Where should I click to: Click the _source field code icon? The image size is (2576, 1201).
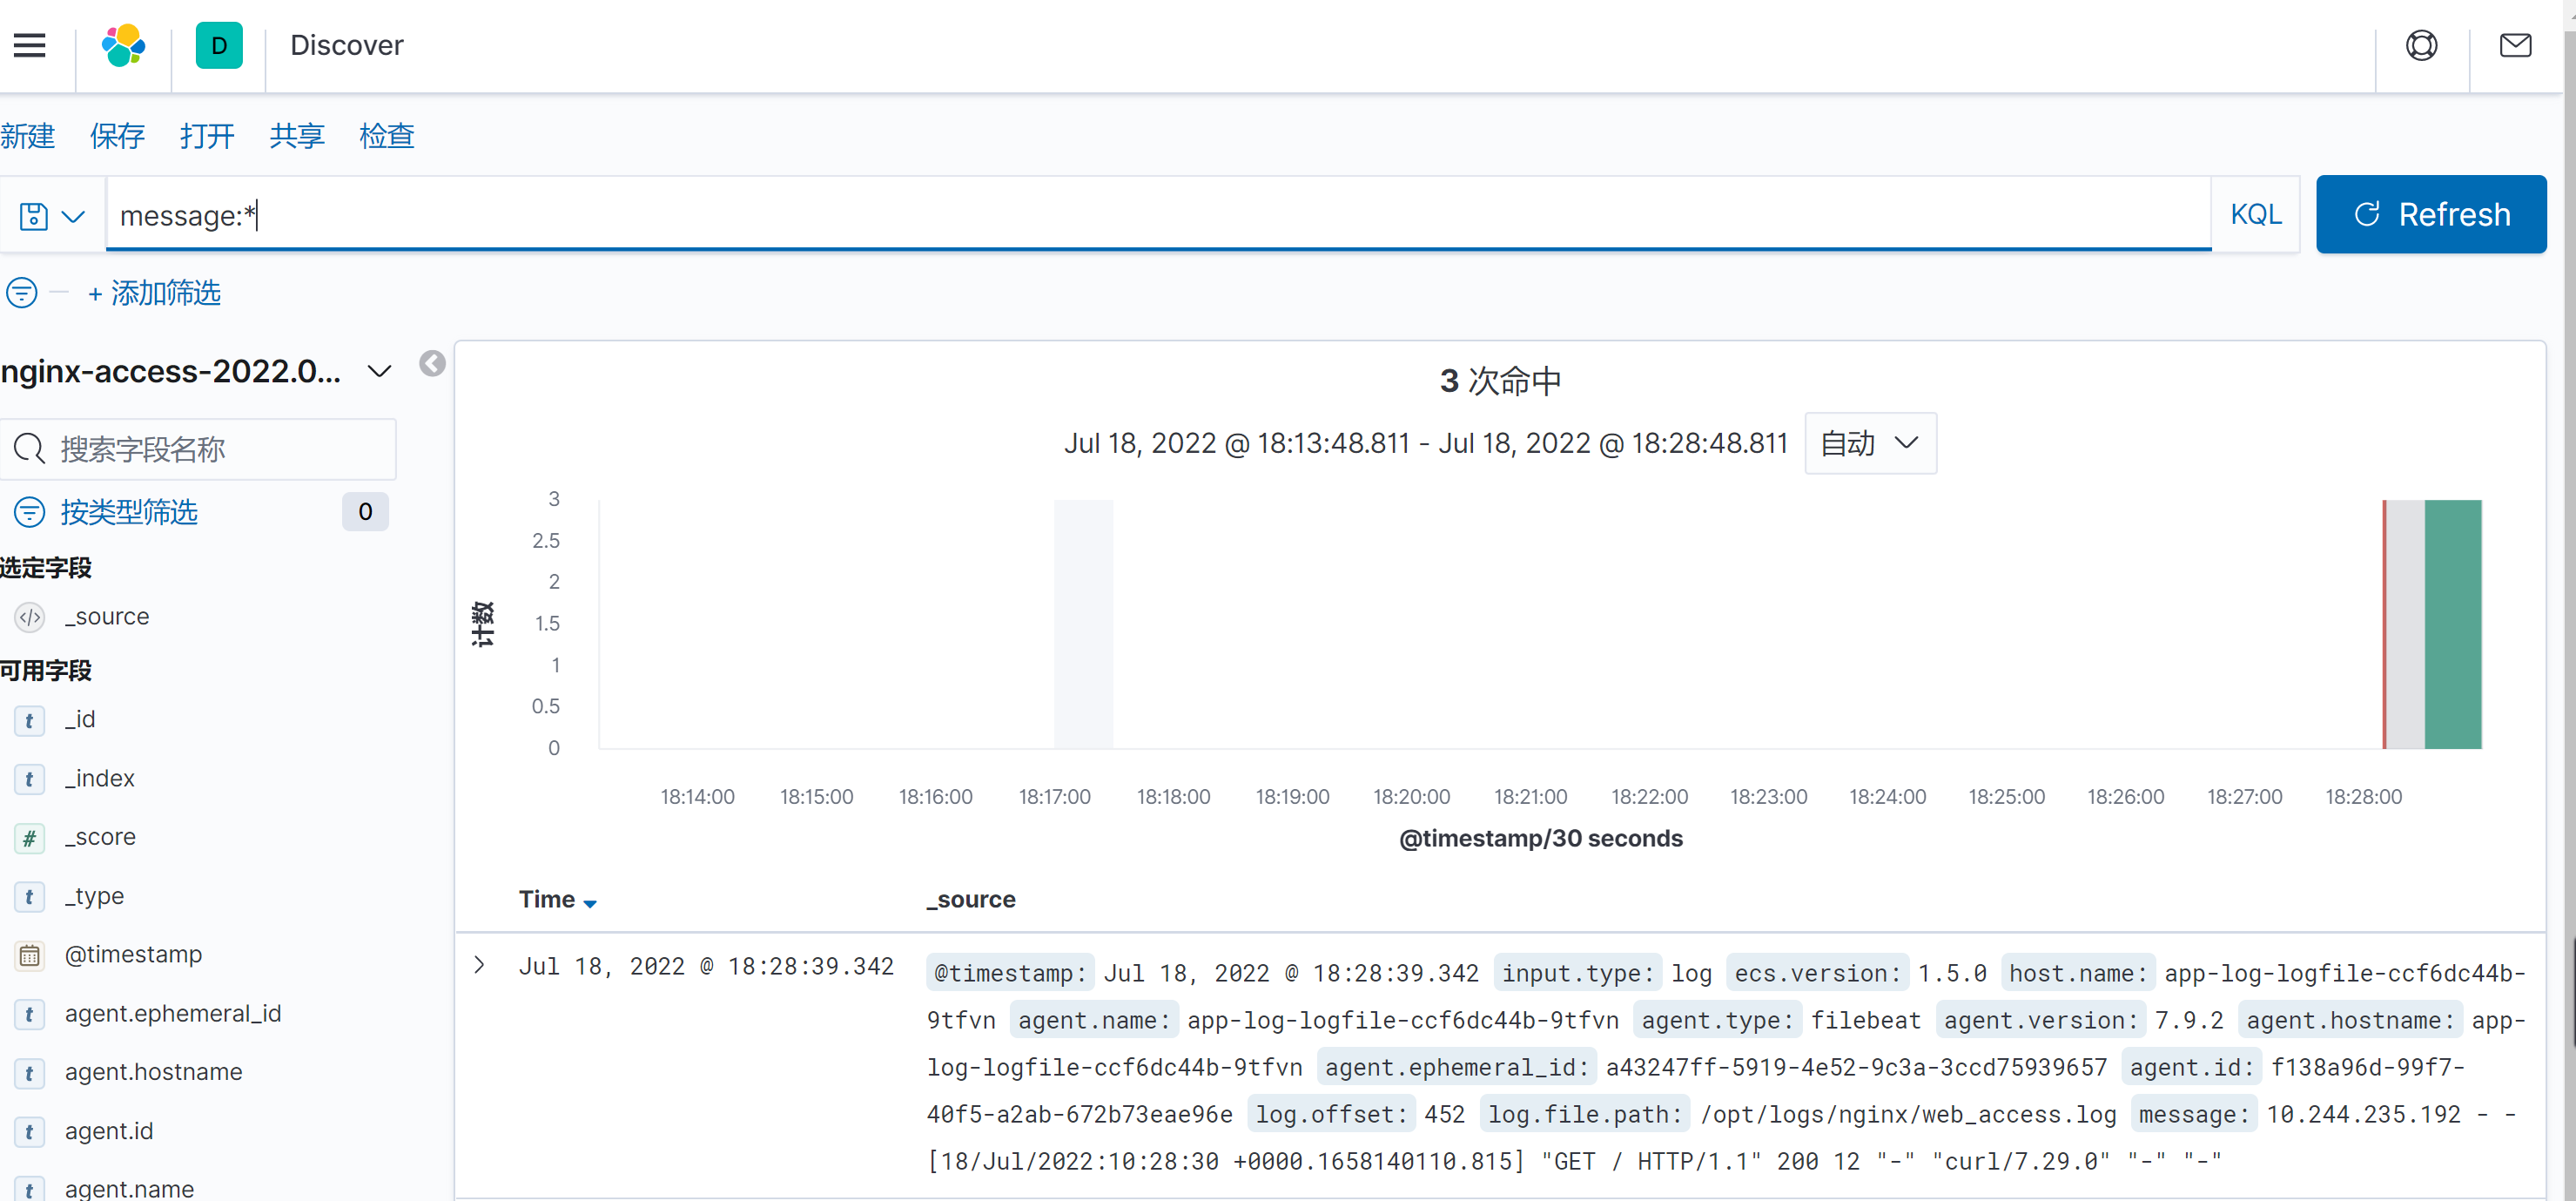tap(30, 617)
